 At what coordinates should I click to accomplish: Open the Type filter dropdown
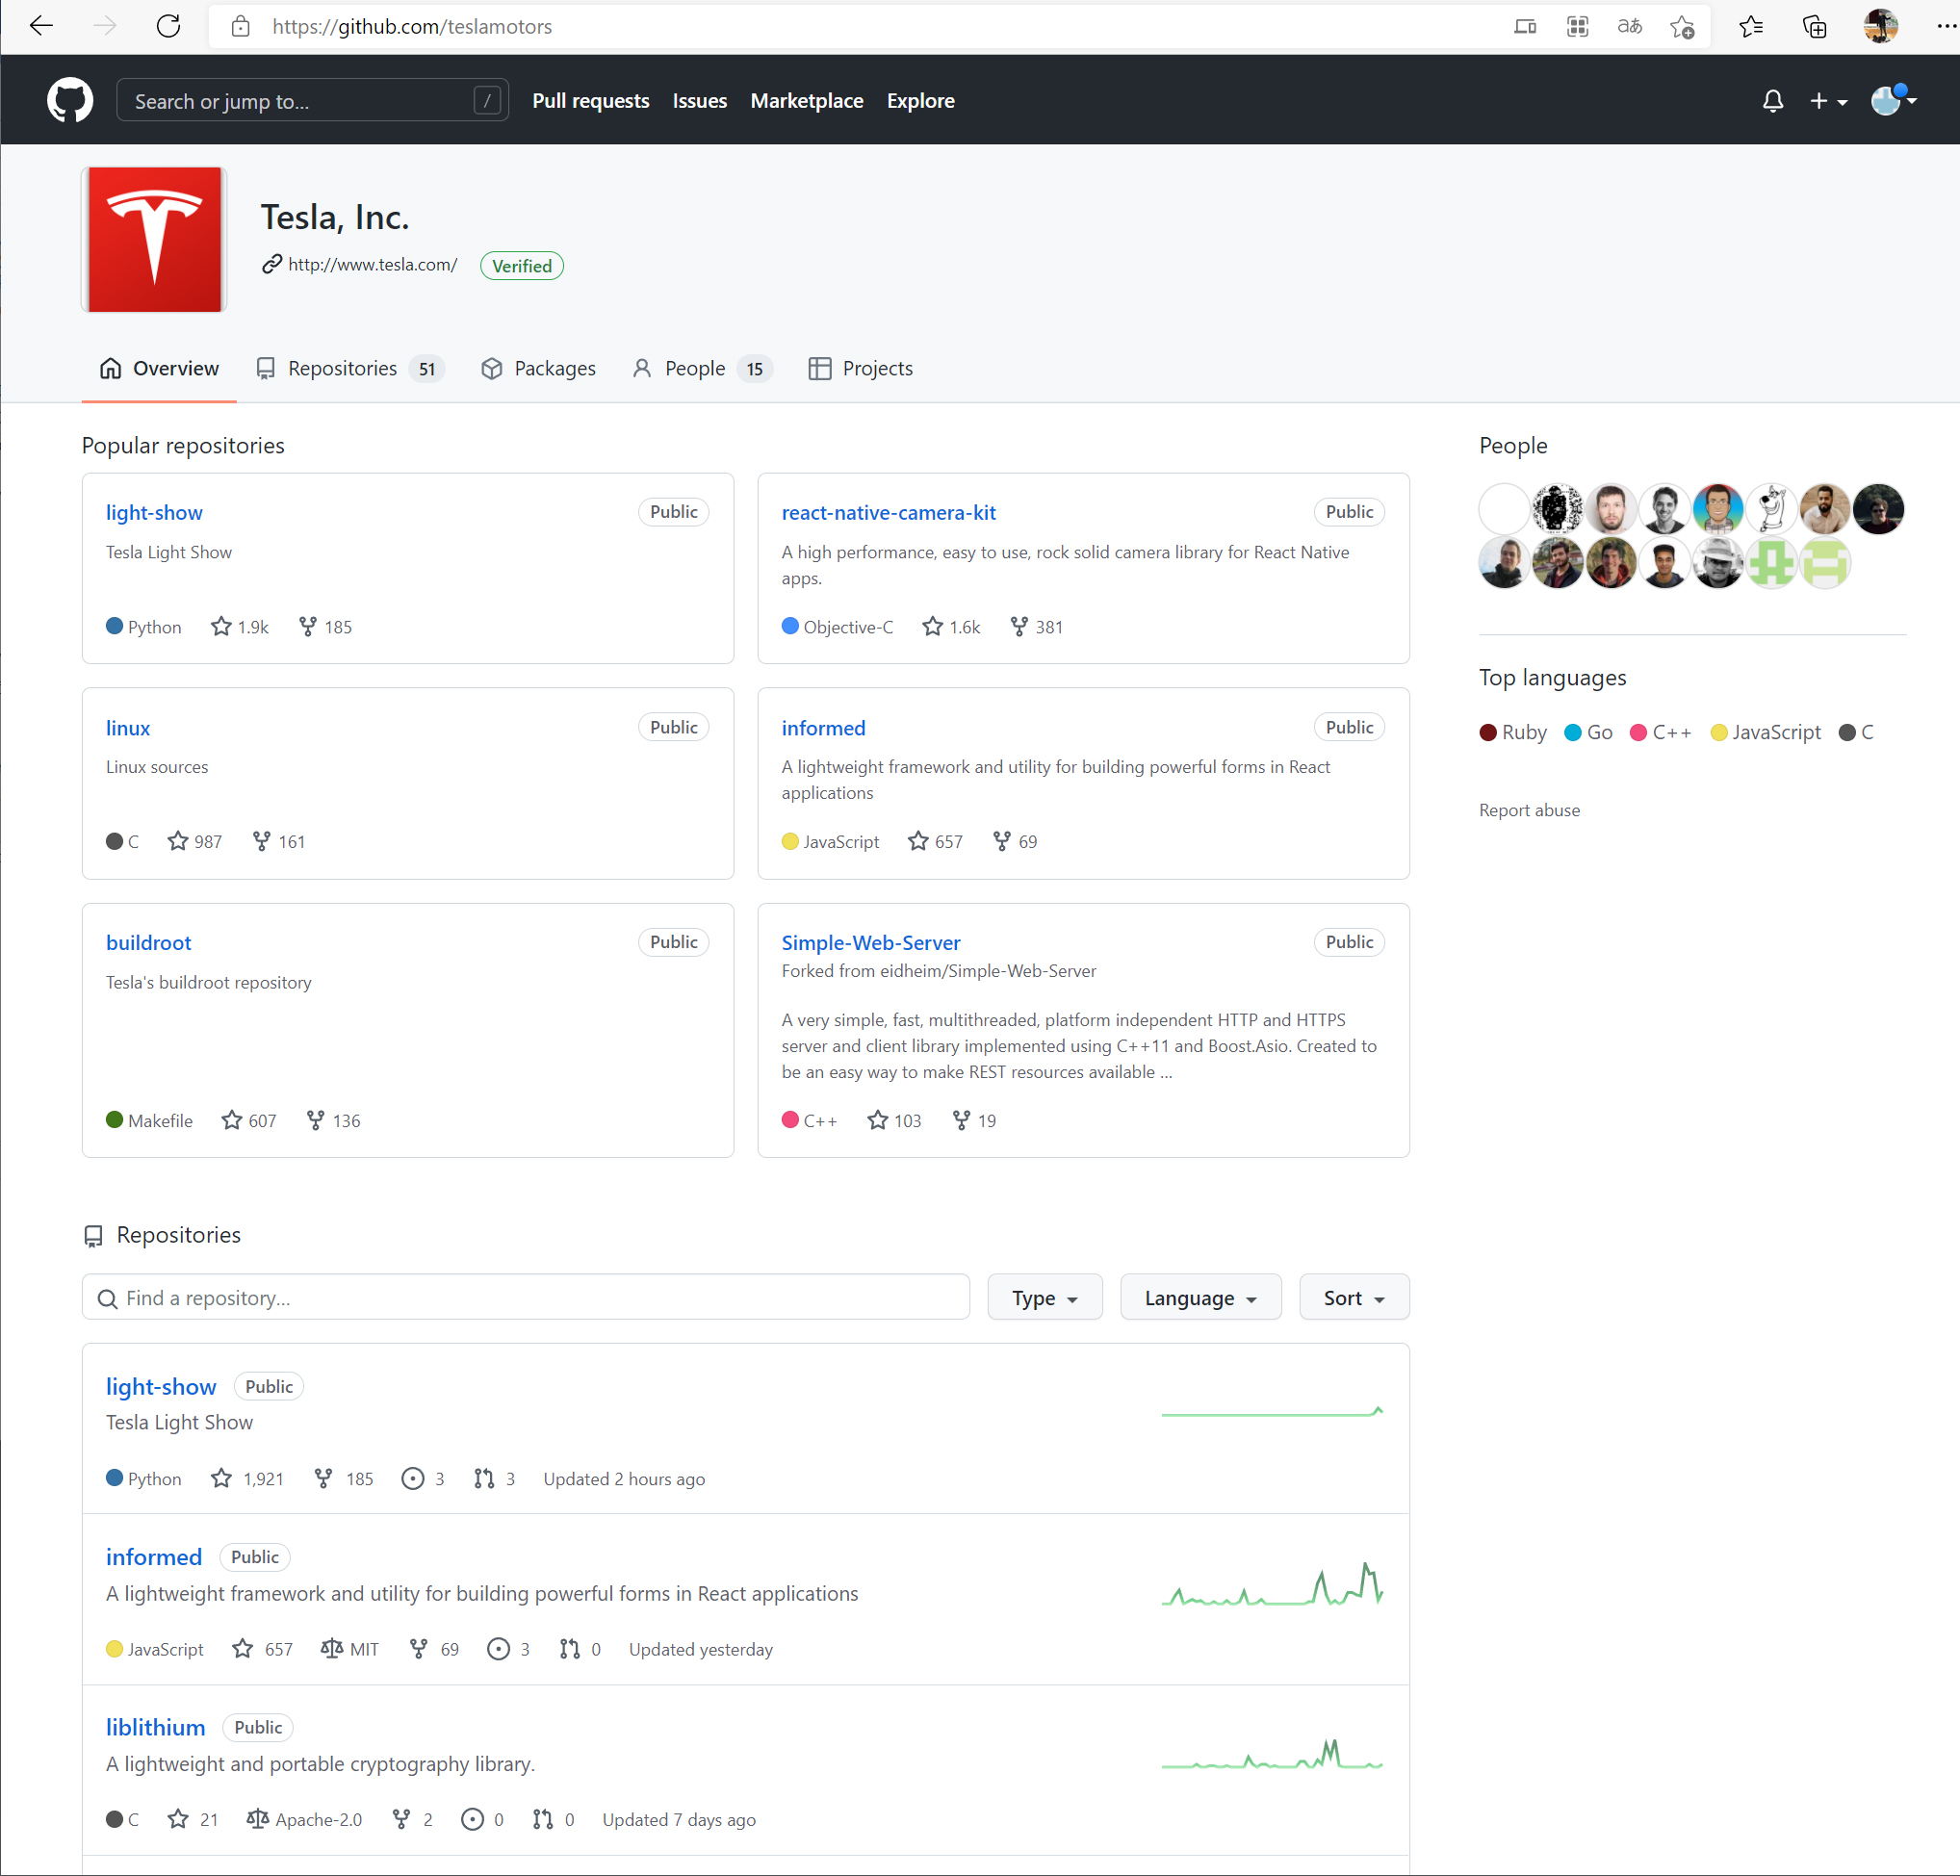click(1044, 1298)
